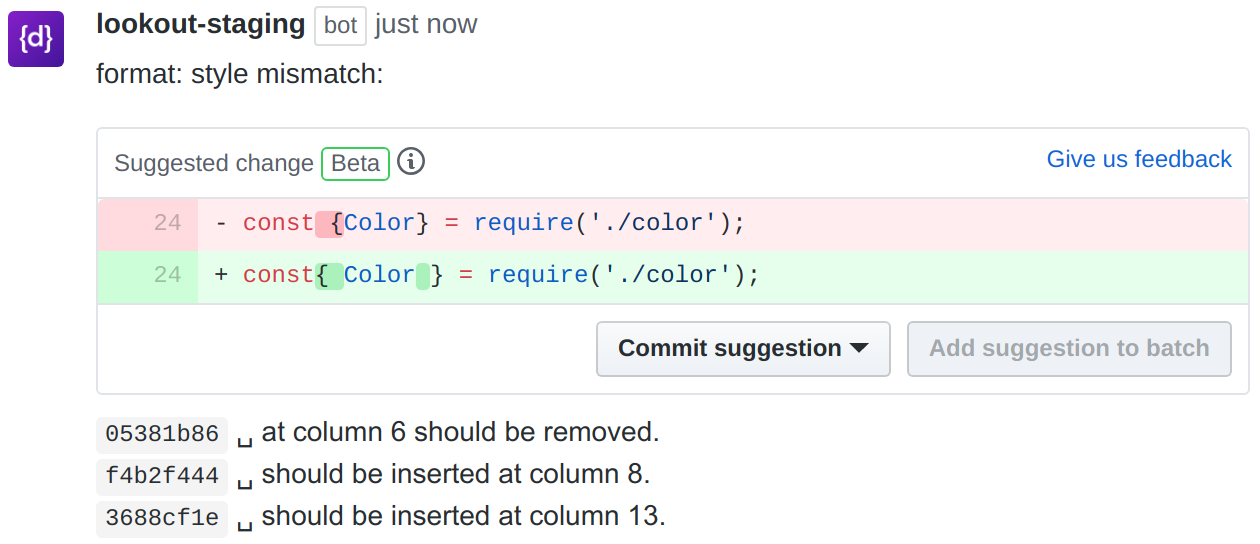Screen dimensions: 1260x544
Task: Open commit hash f4b2f444
Action: 162,476
